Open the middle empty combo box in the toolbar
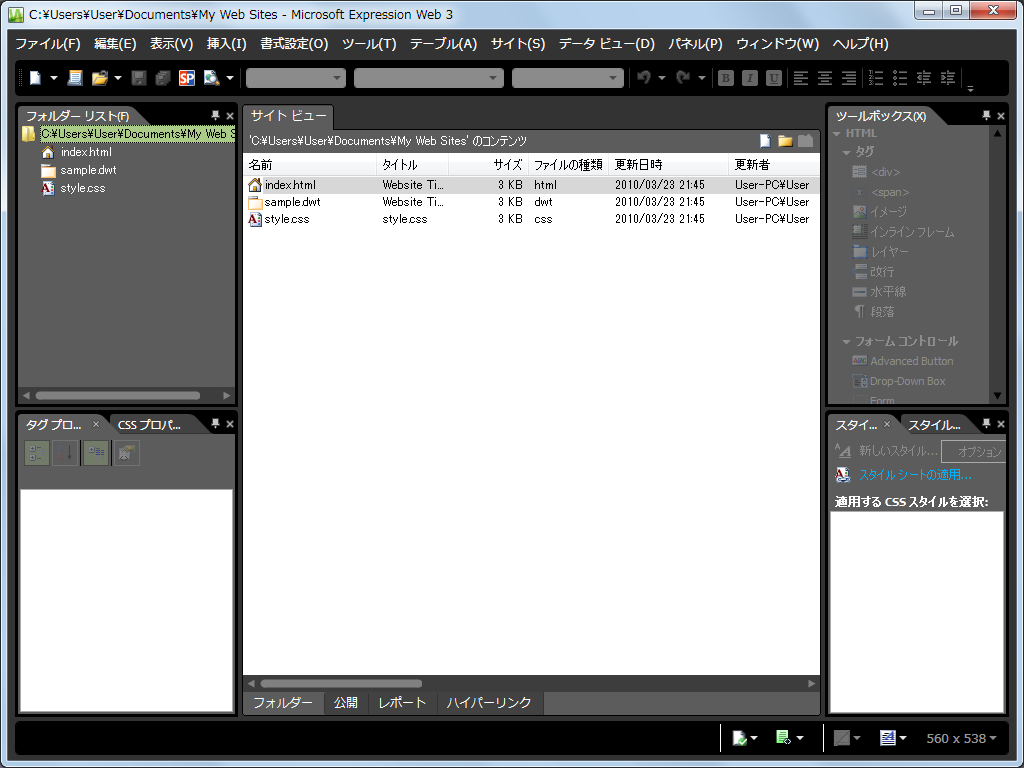 [429, 78]
